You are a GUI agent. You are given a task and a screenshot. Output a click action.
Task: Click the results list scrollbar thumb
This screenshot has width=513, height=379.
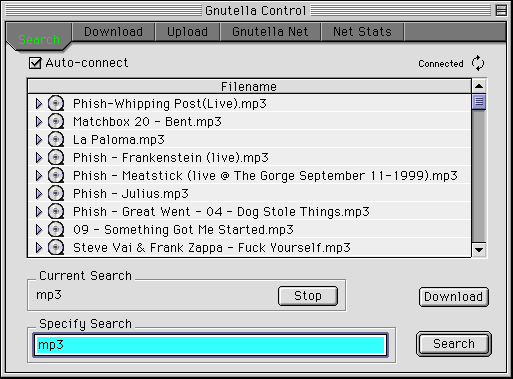tap(479, 102)
